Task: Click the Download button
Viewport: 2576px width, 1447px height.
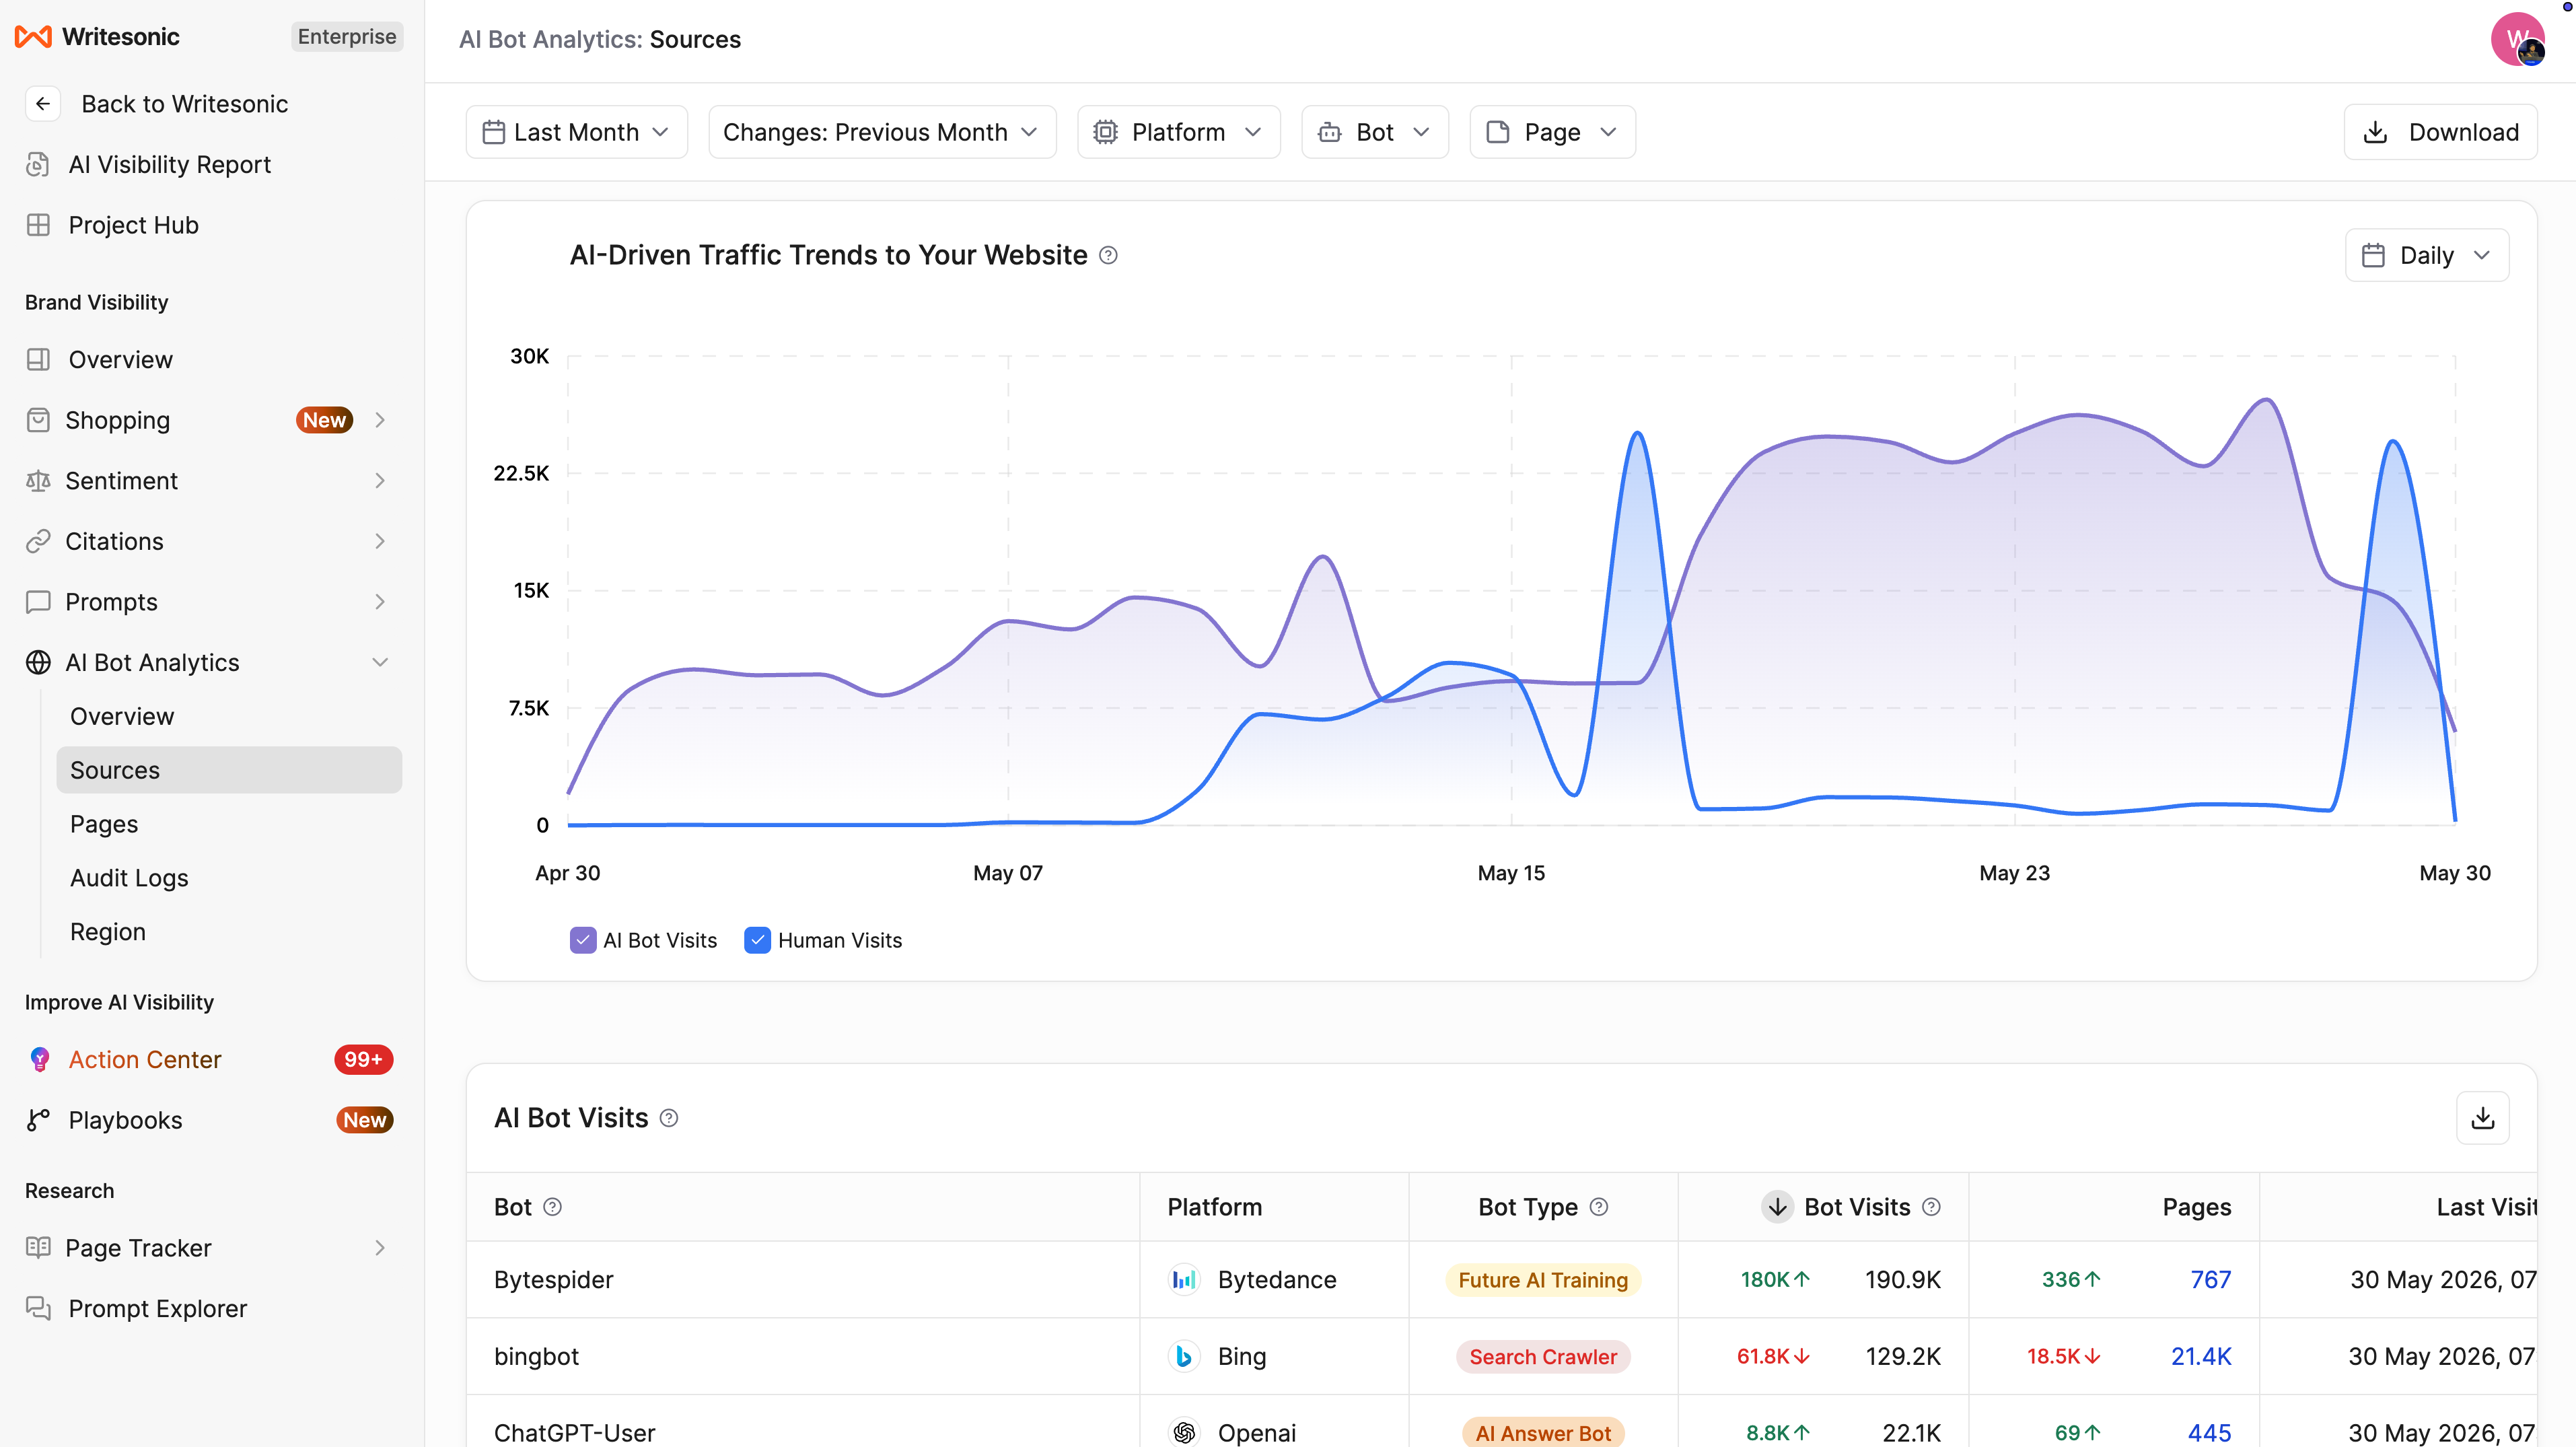Action: tap(2440, 132)
